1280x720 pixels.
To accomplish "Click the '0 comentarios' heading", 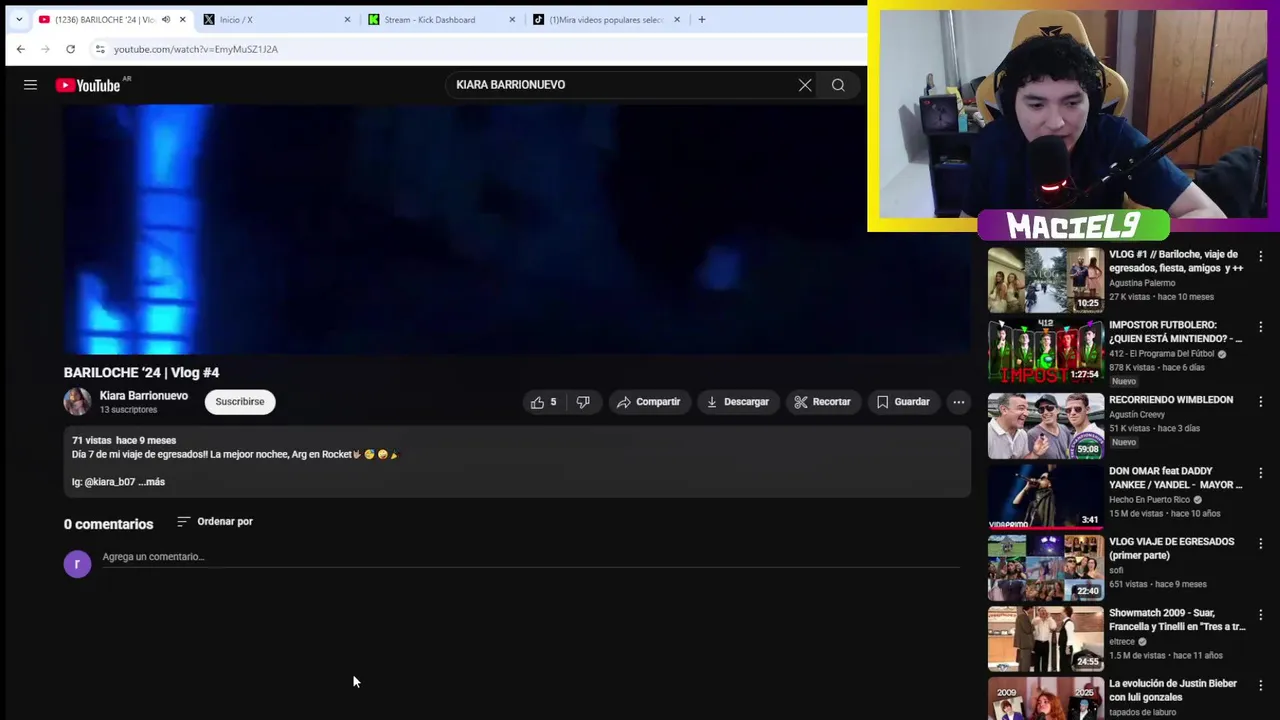I will [x=108, y=524].
